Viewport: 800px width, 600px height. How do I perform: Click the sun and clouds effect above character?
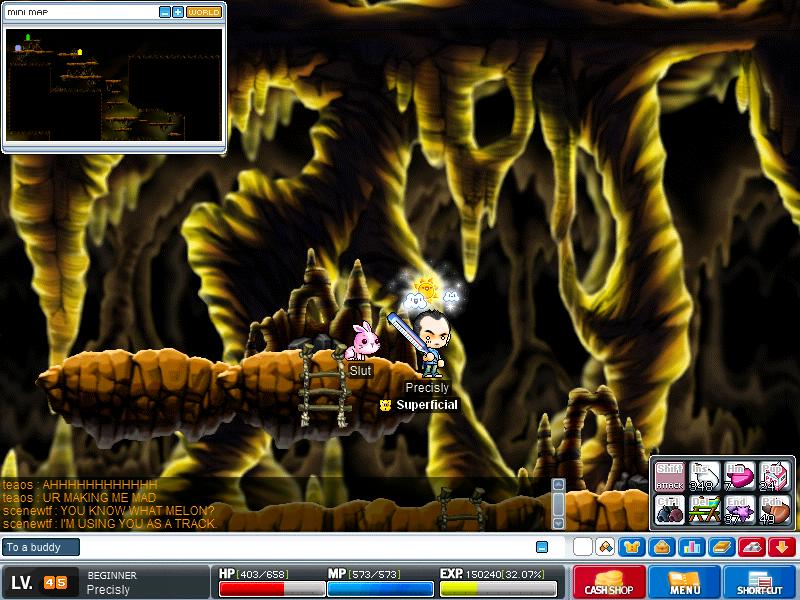[428, 293]
